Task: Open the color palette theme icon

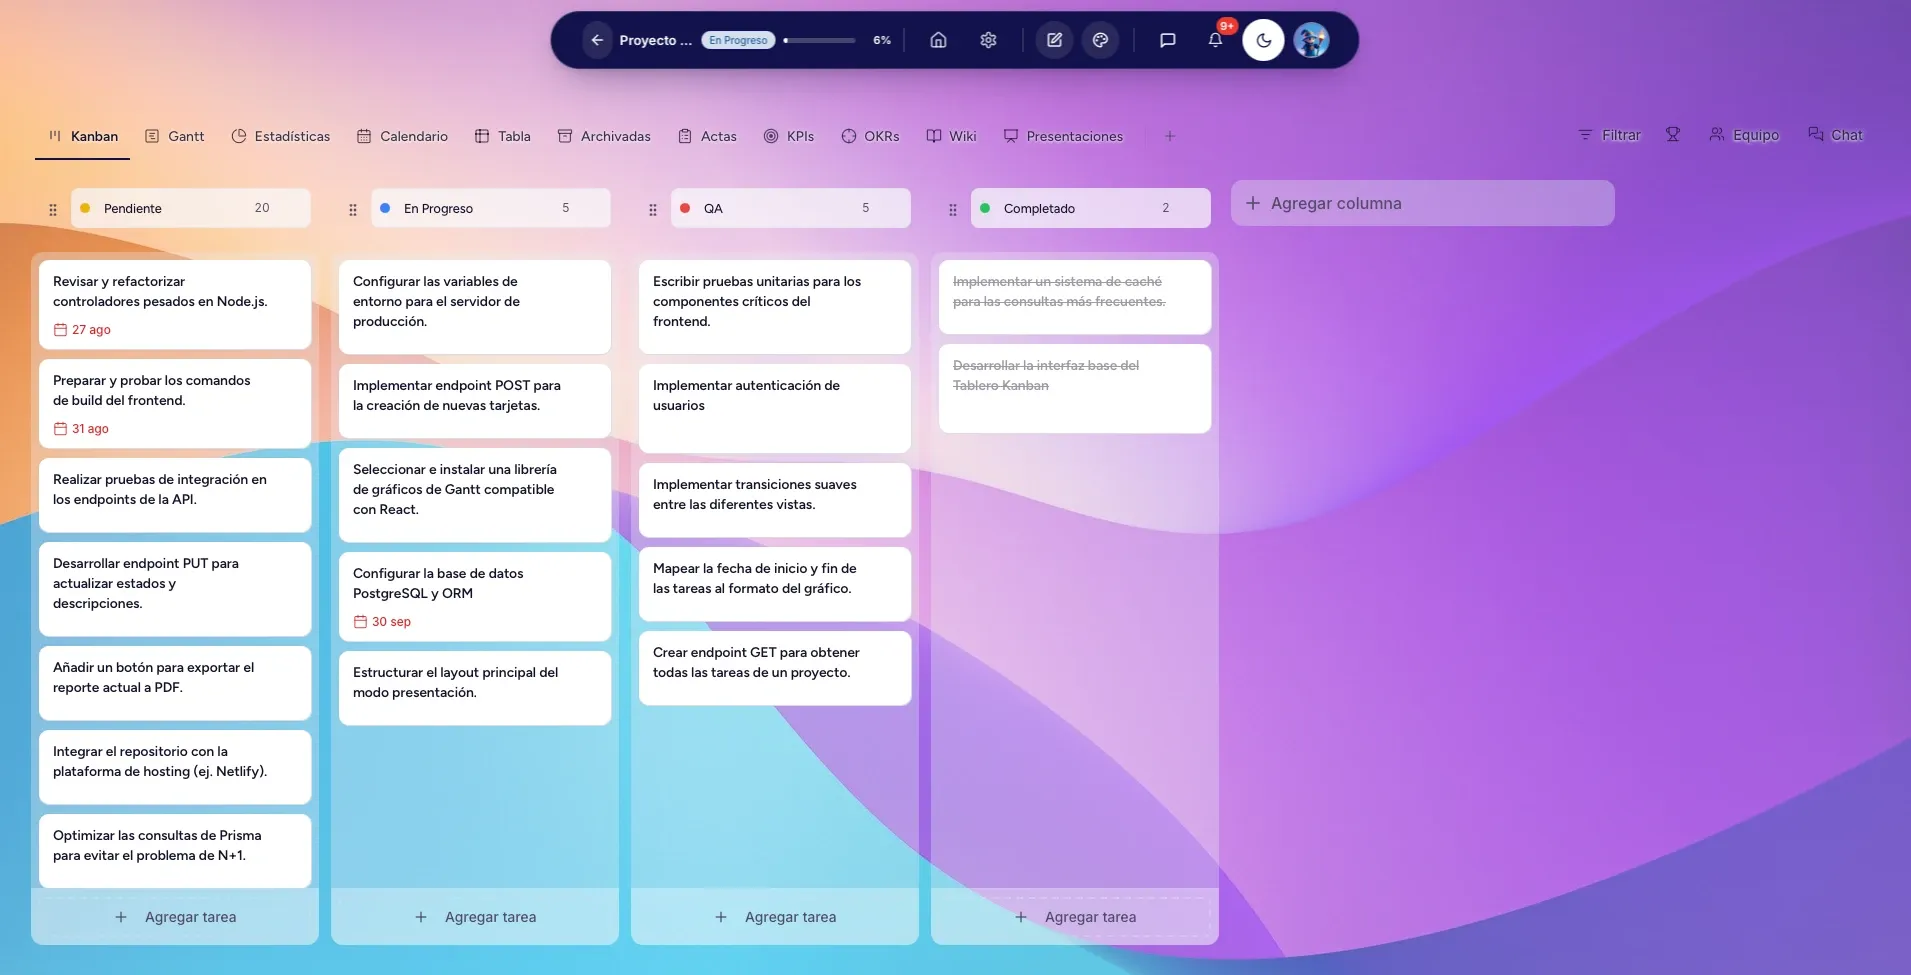Action: pyautogui.click(x=1100, y=40)
